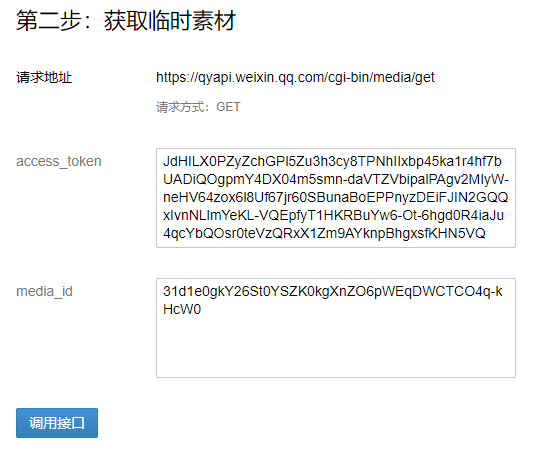Click the 获取临时素材 title text
This screenshot has width=541, height=455.
(170, 21)
